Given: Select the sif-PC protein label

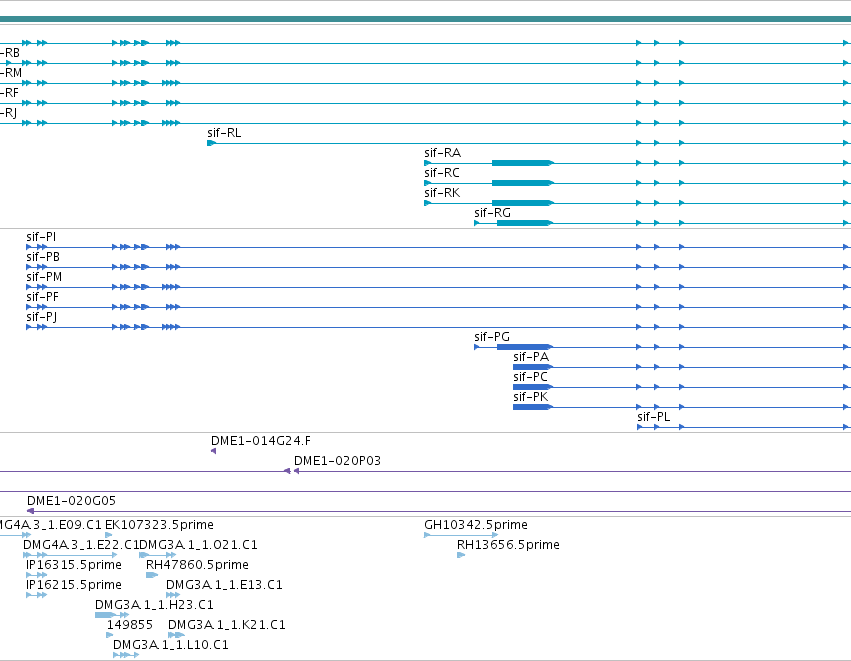Looking at the screenshot, I should [530, 377].
